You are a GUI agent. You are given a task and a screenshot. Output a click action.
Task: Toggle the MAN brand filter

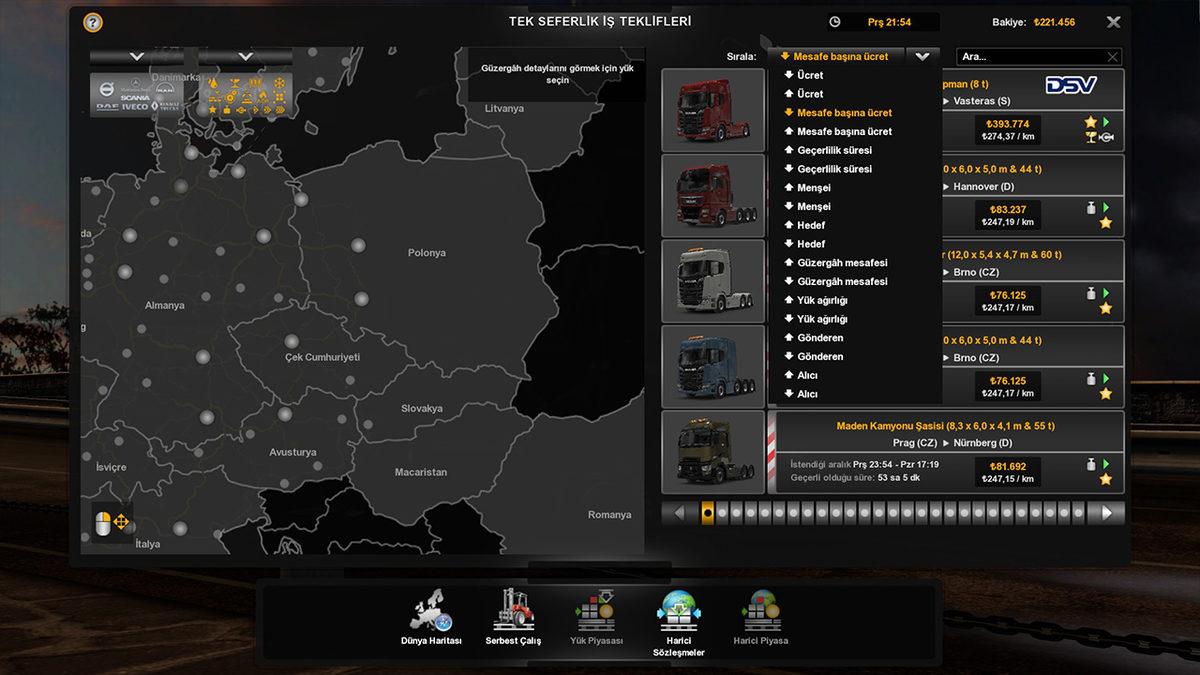tap(165, 90)
